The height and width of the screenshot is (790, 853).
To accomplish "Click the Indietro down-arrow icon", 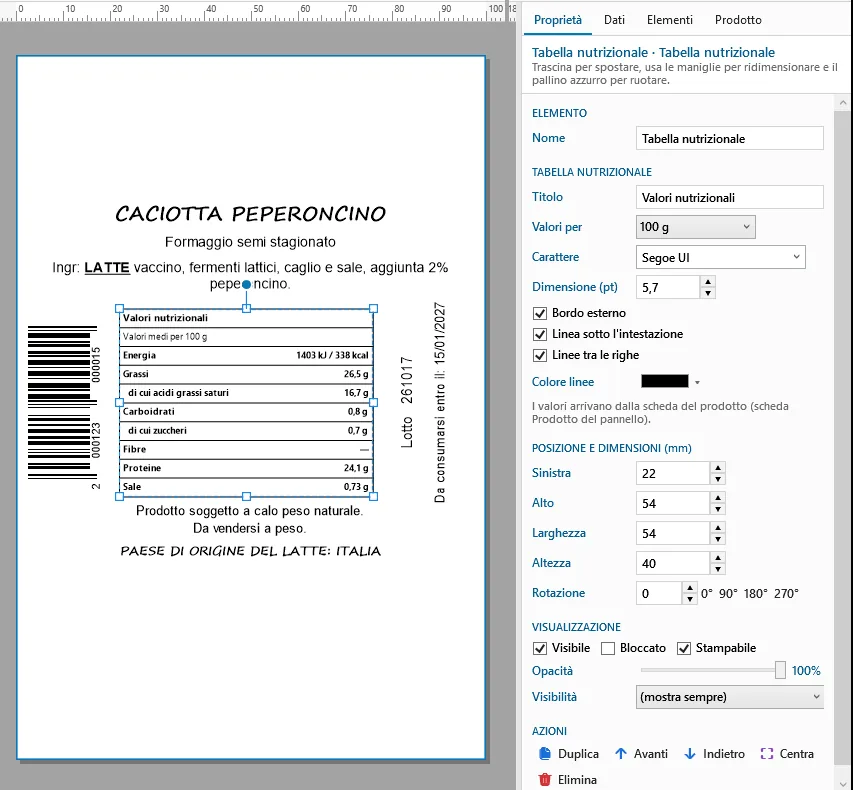I will [x=690, y=754].
